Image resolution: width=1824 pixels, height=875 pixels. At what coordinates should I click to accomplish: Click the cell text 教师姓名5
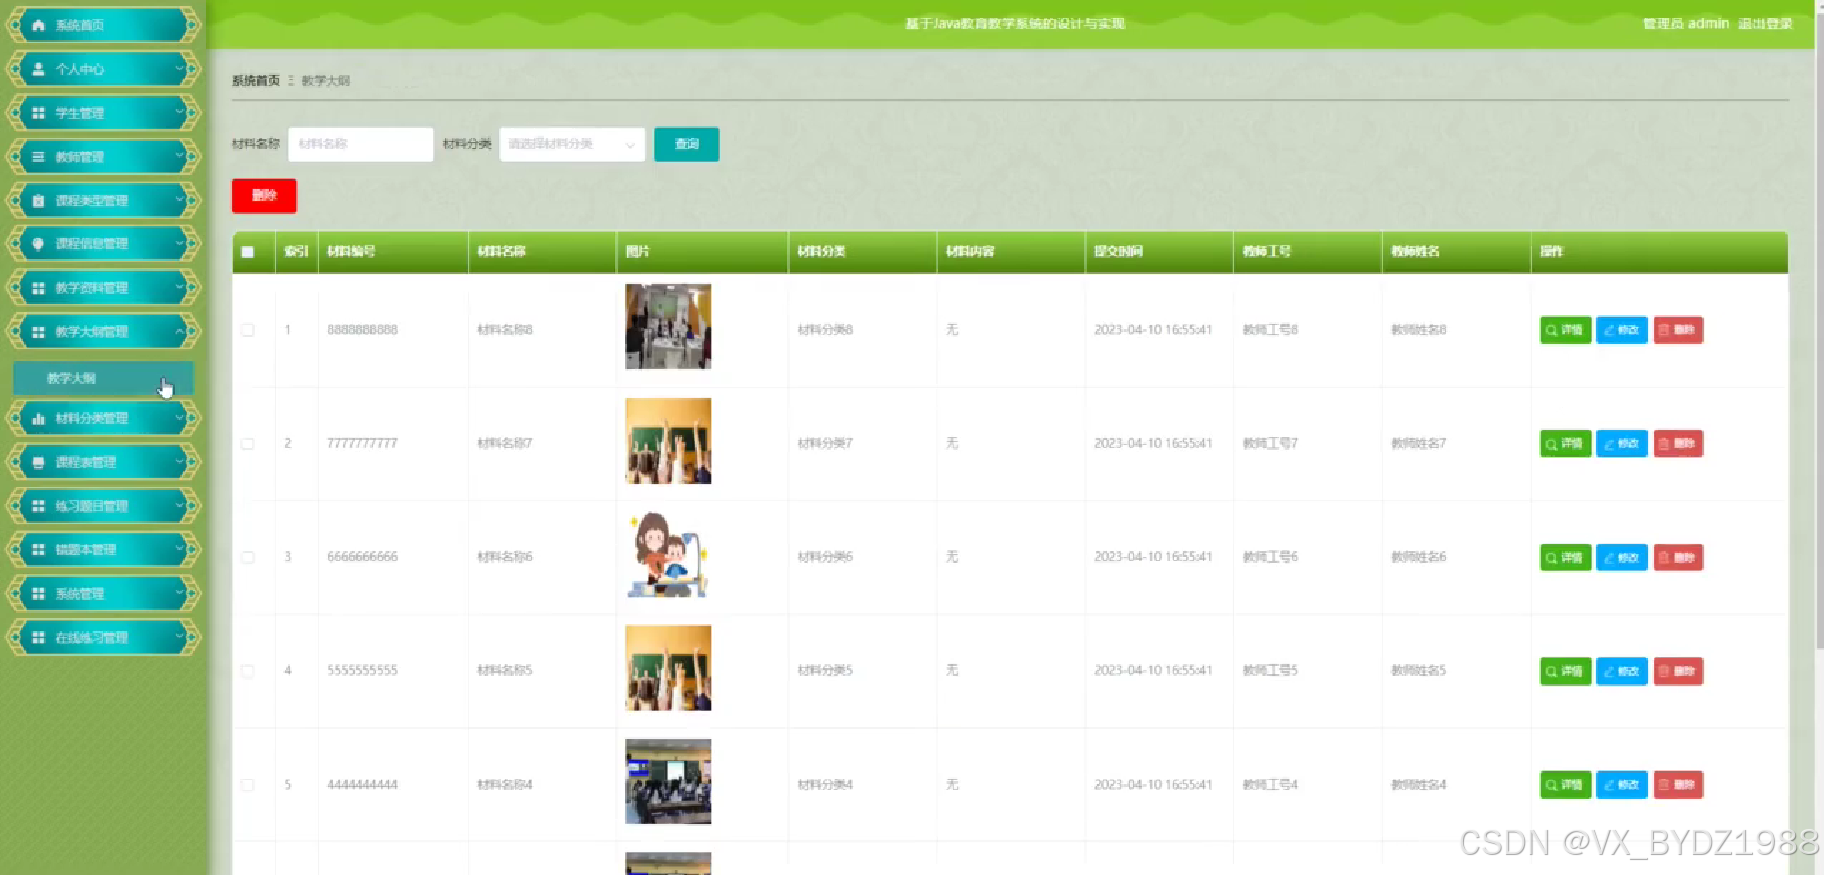[1418, 671]
